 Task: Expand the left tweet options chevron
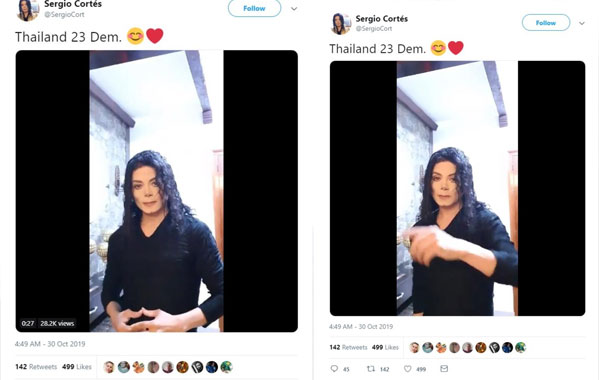click(x=294, y=8)
